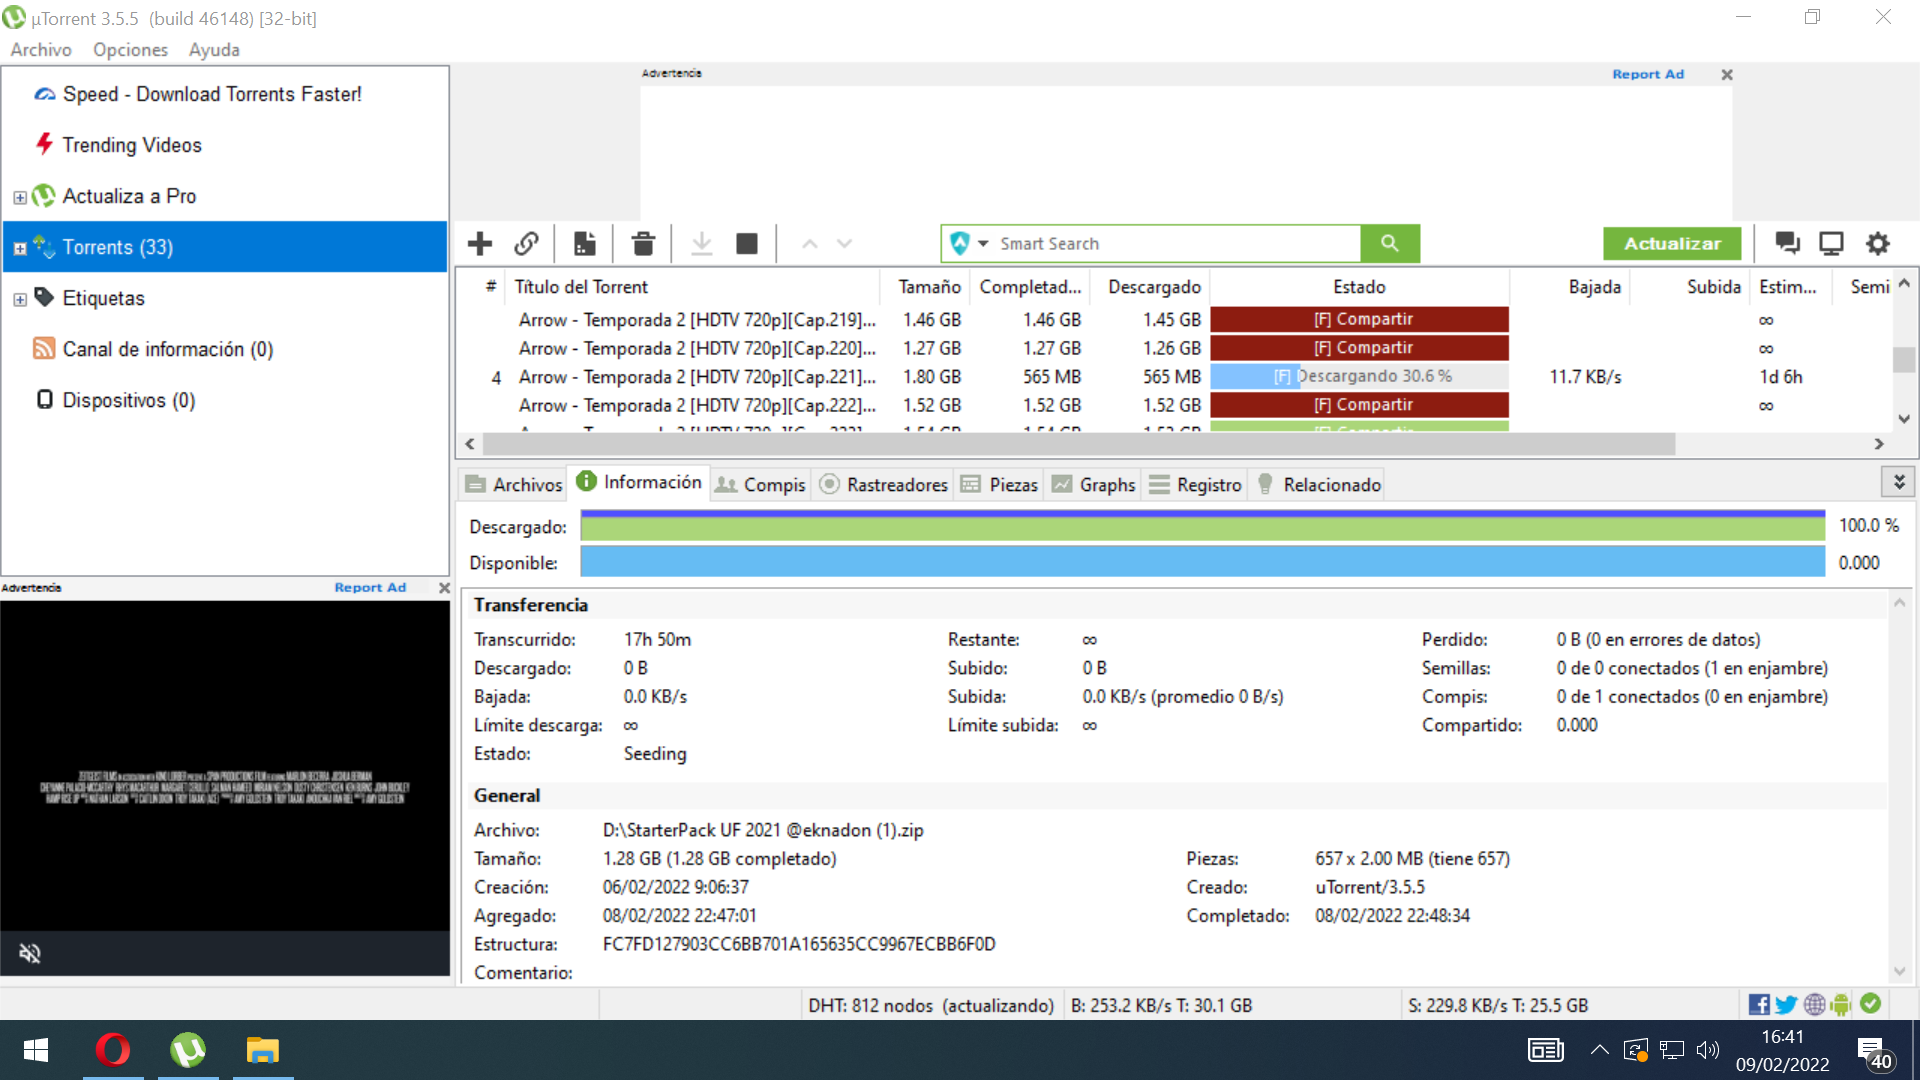Image resolution: width=1920 pixels, height=1080 pixels.
Task: Switch to the Rastreadores tab
Action: coord(884,484)
